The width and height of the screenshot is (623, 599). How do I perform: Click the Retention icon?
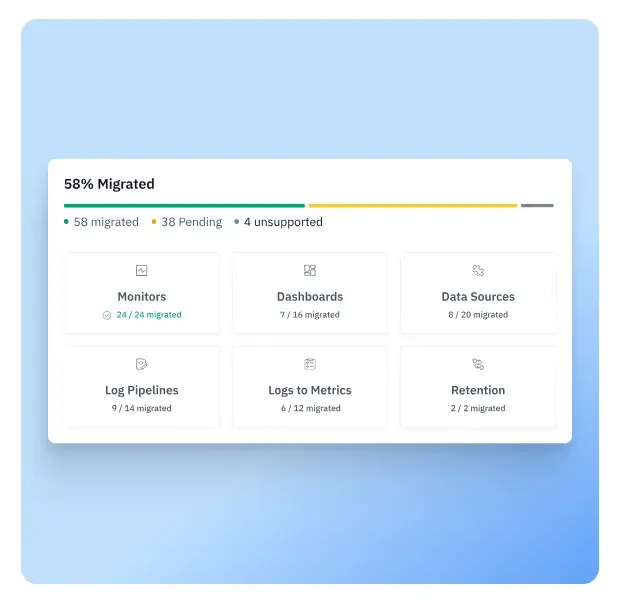pyautogui.click(x=478, y=364)
